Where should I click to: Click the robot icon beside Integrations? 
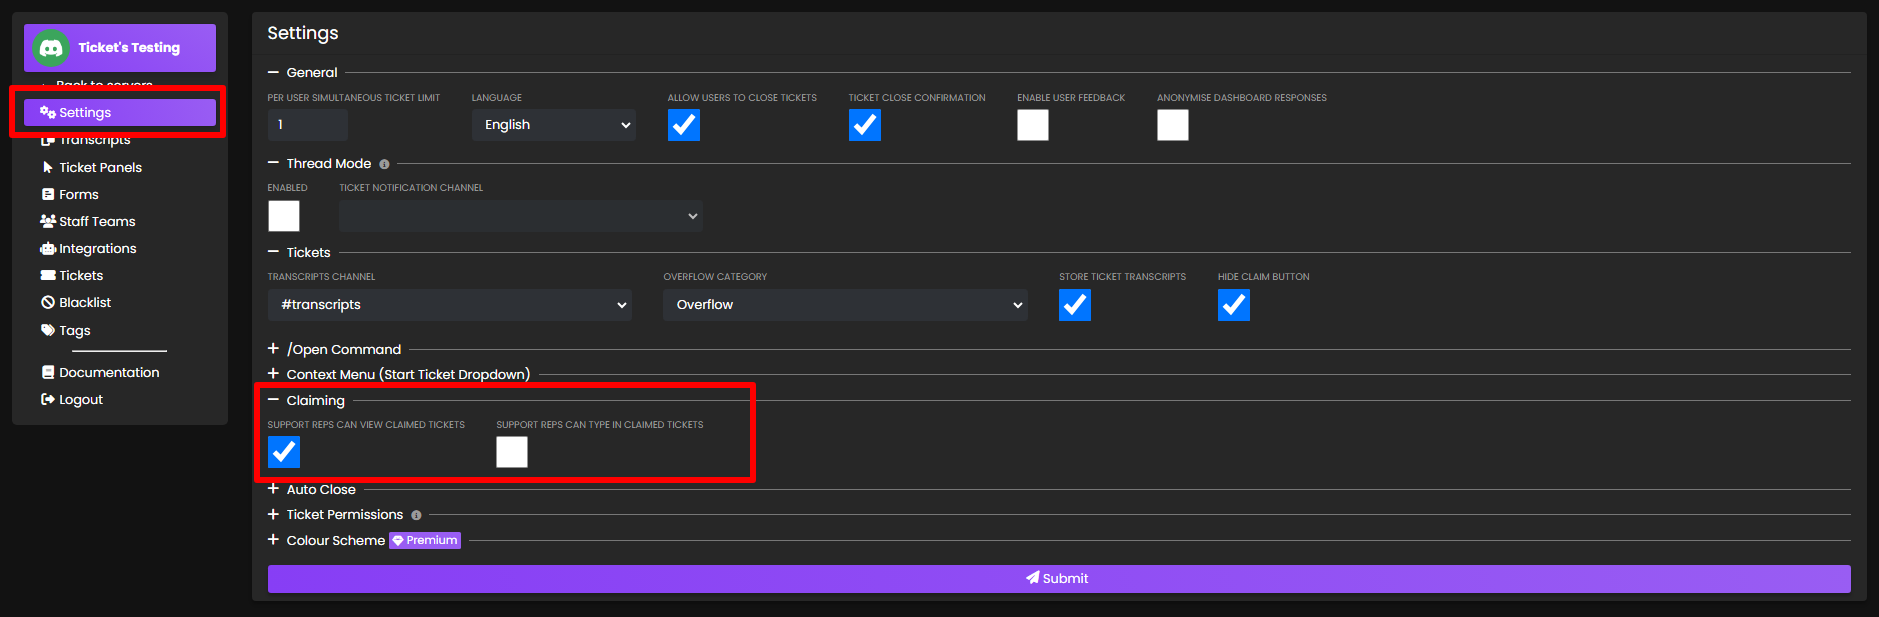point(47,248)
